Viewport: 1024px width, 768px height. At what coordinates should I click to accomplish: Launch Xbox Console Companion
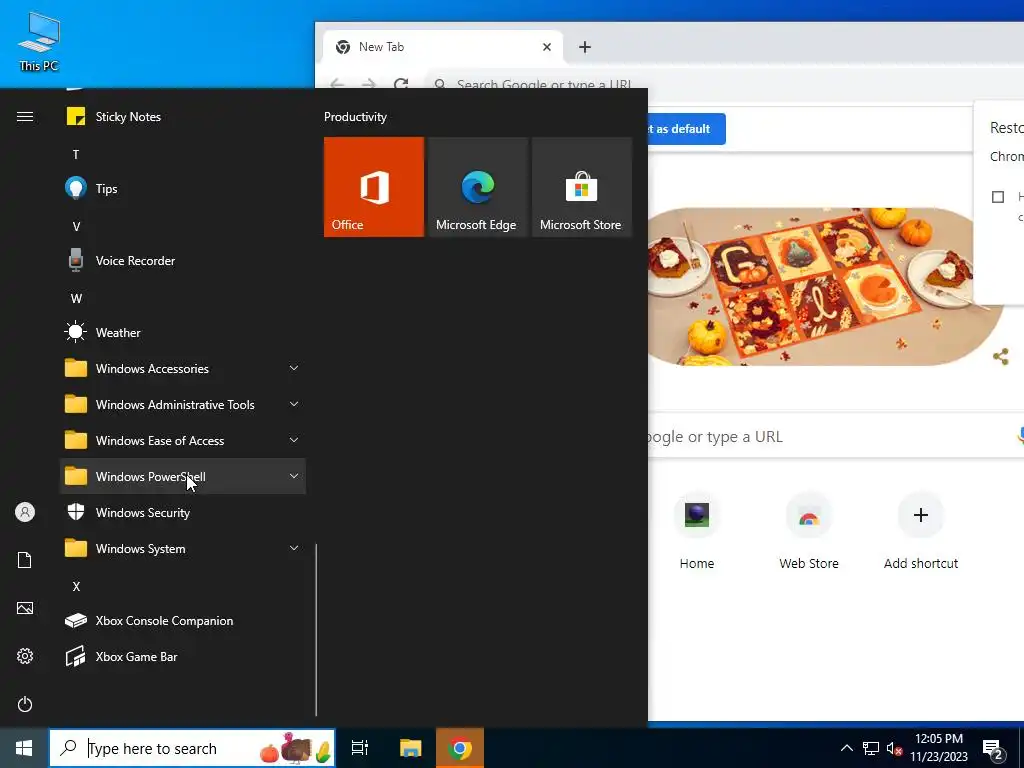pos(183,620)
